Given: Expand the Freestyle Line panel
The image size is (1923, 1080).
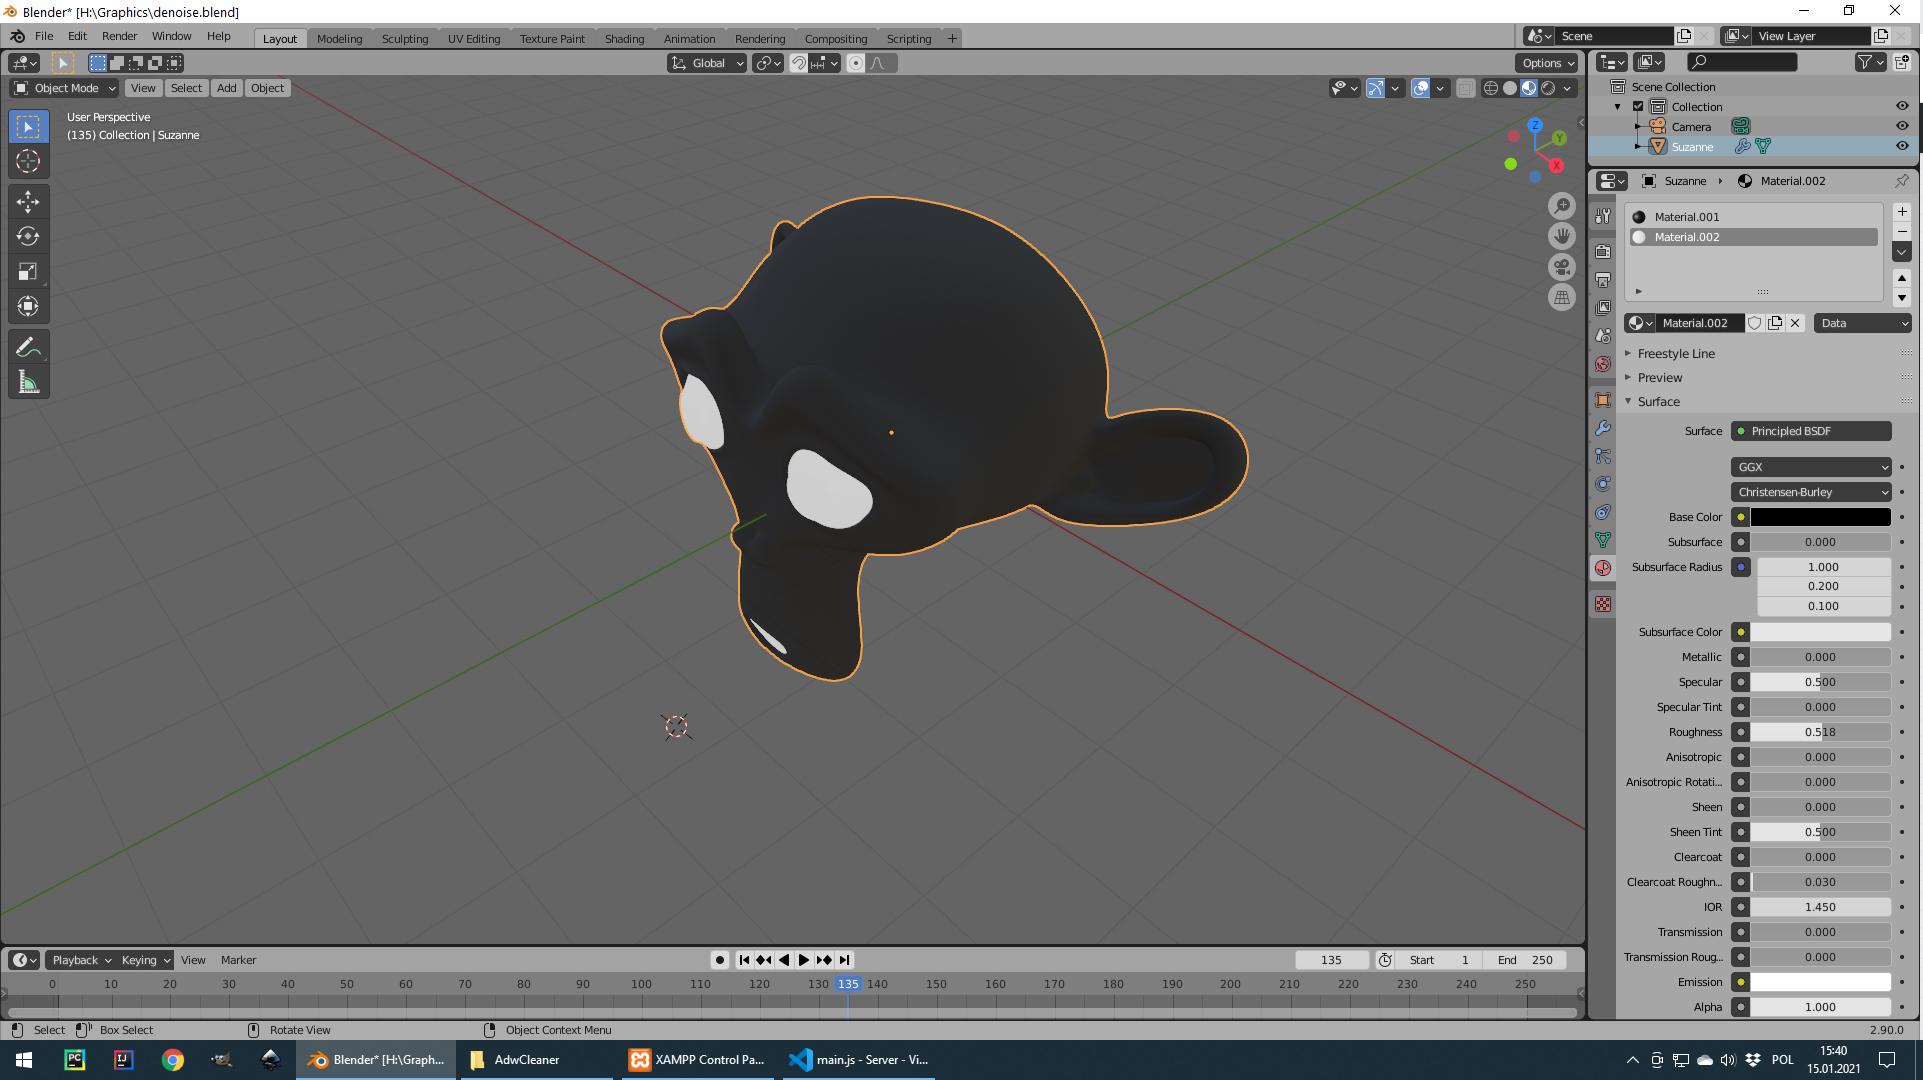Looking at the screenshot, I should click(1675, 354).
